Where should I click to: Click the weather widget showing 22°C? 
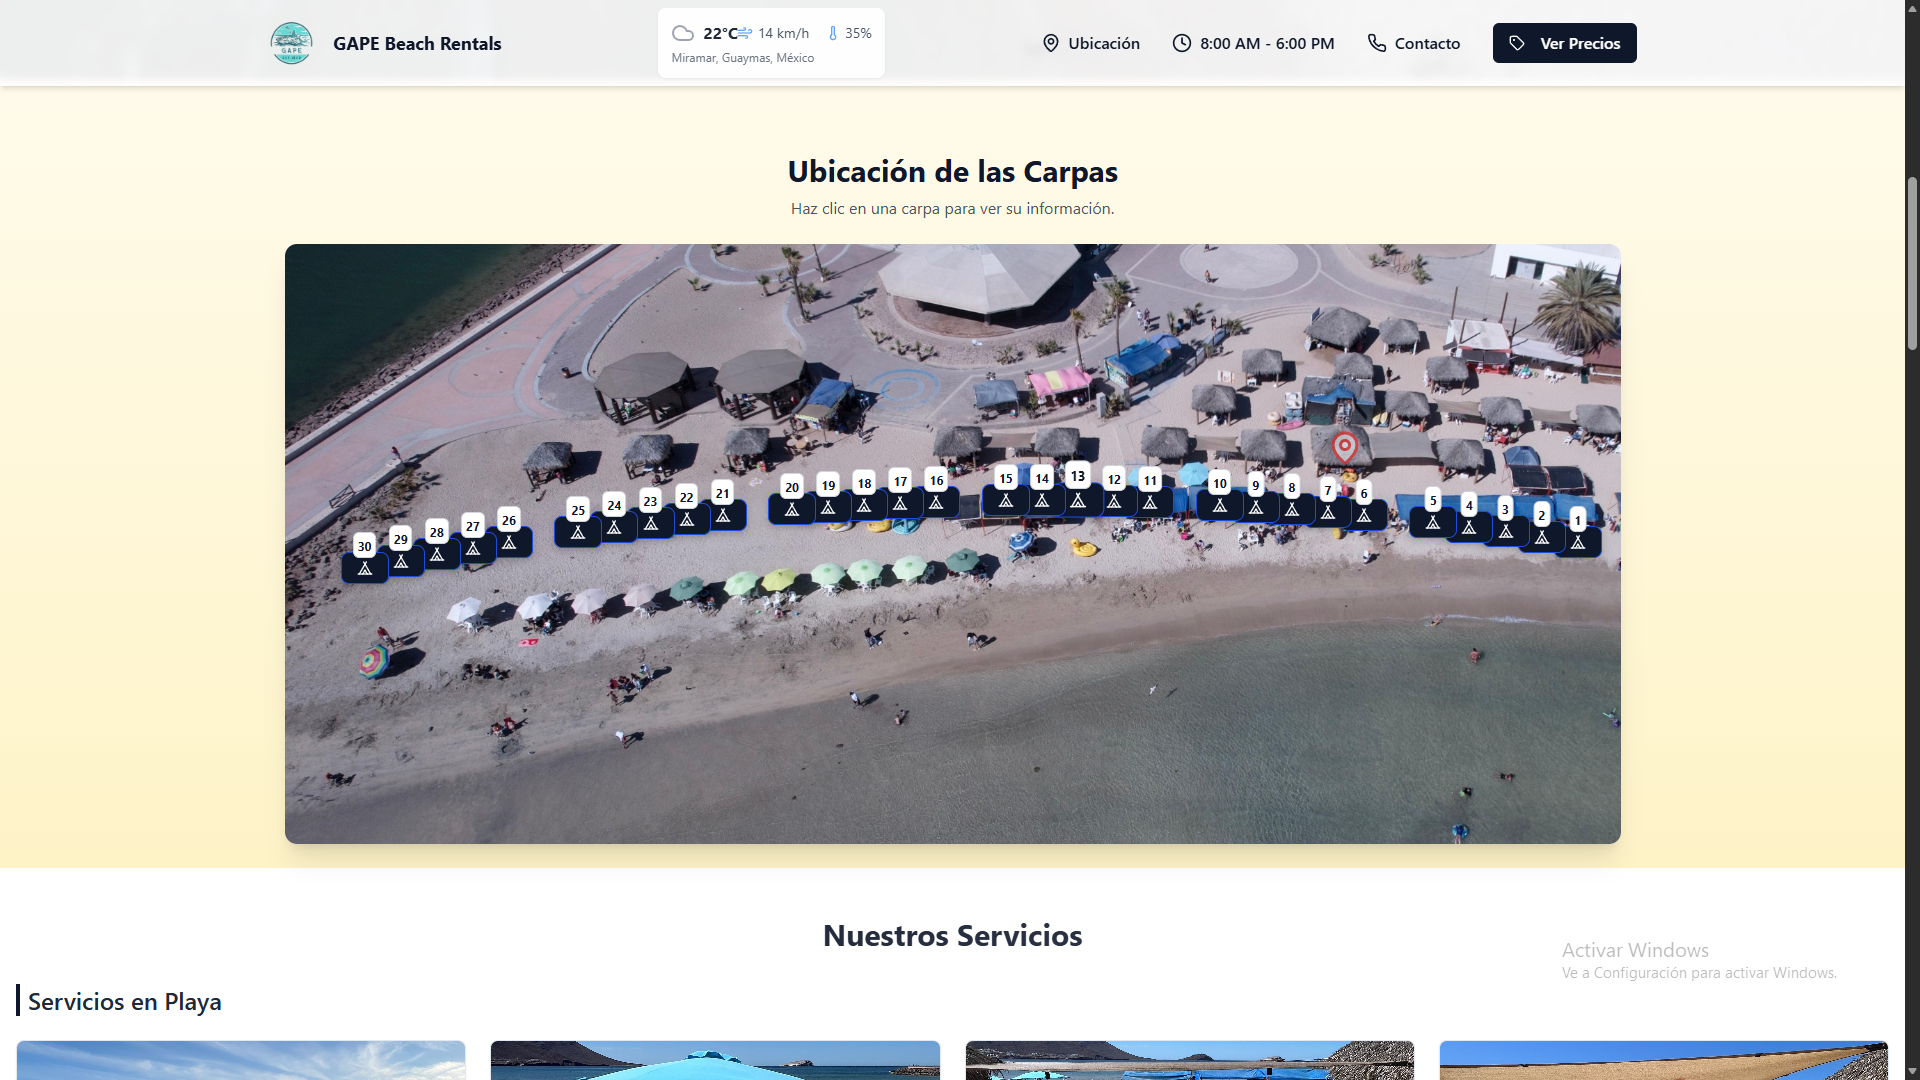click(x=771, y=43)
